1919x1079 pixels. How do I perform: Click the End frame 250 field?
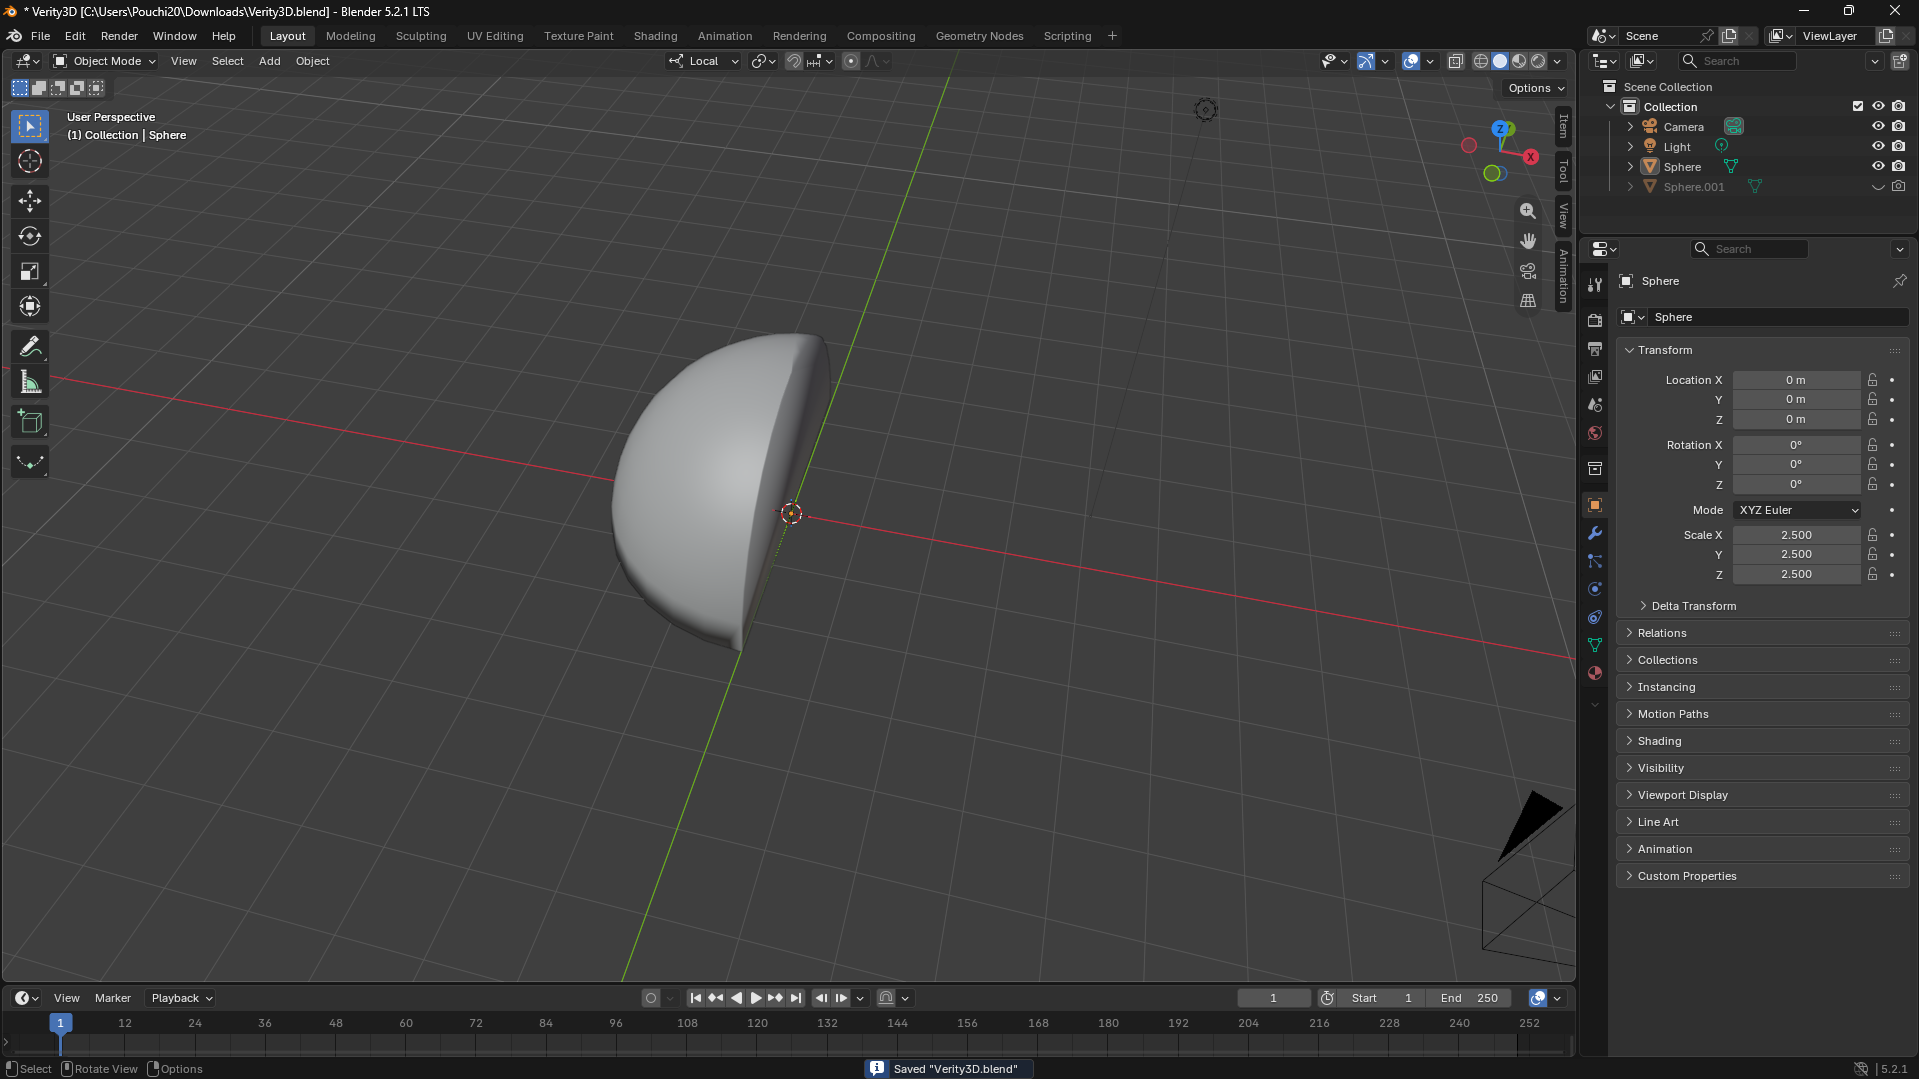click(1469, 998)
